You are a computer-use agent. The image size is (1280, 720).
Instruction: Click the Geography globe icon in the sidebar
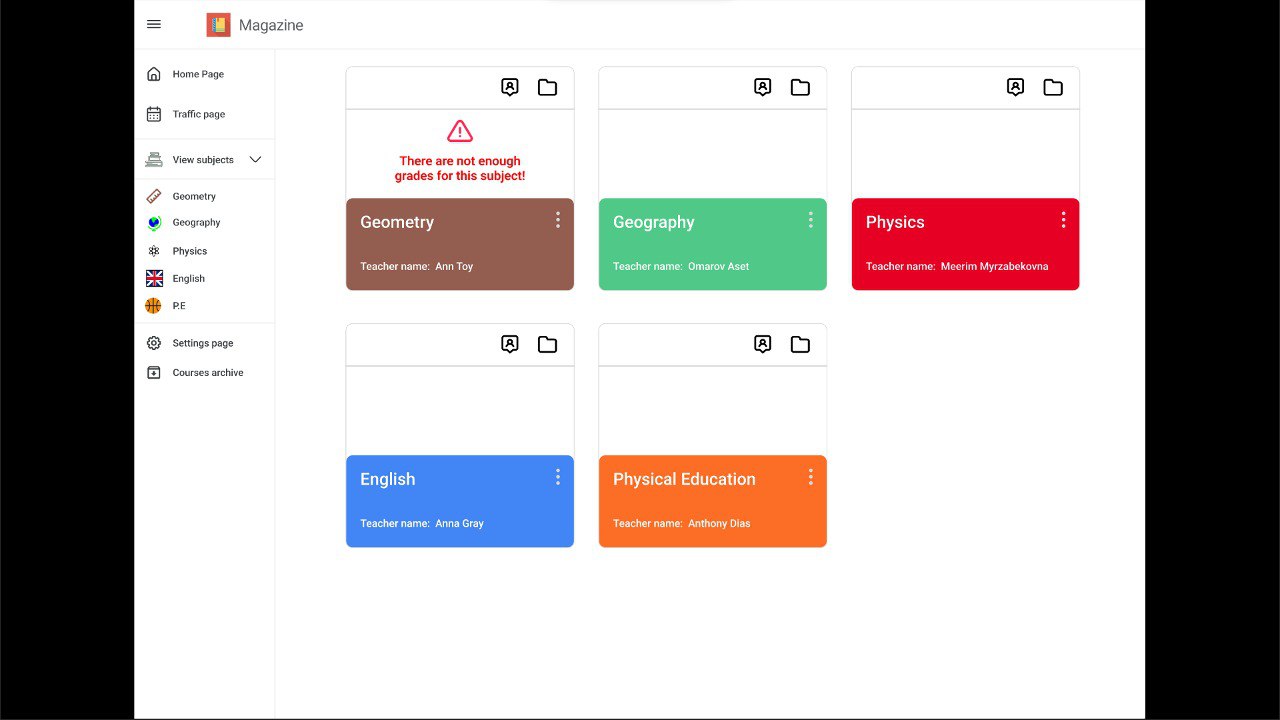153,222
